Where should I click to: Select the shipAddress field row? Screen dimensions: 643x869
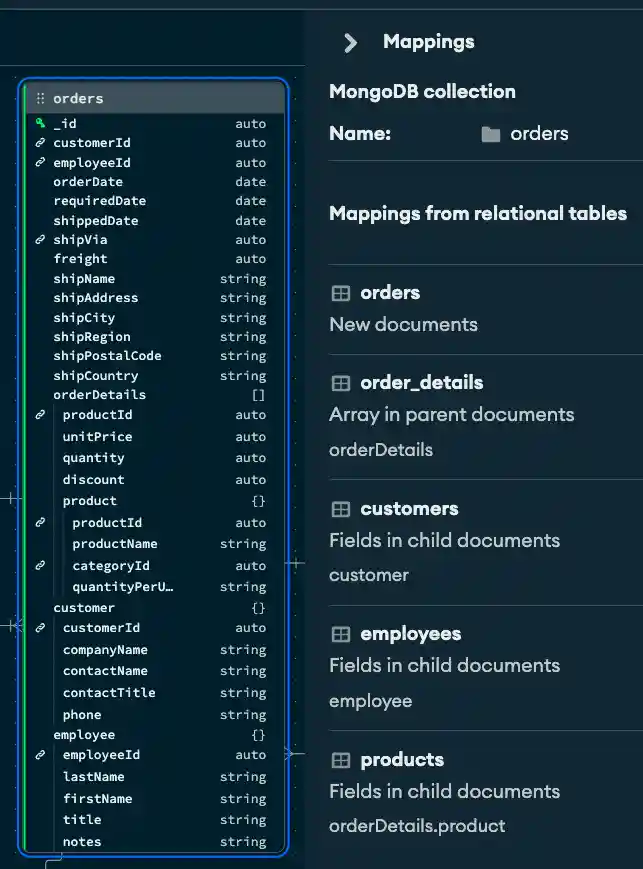click(x=155, y=298)
